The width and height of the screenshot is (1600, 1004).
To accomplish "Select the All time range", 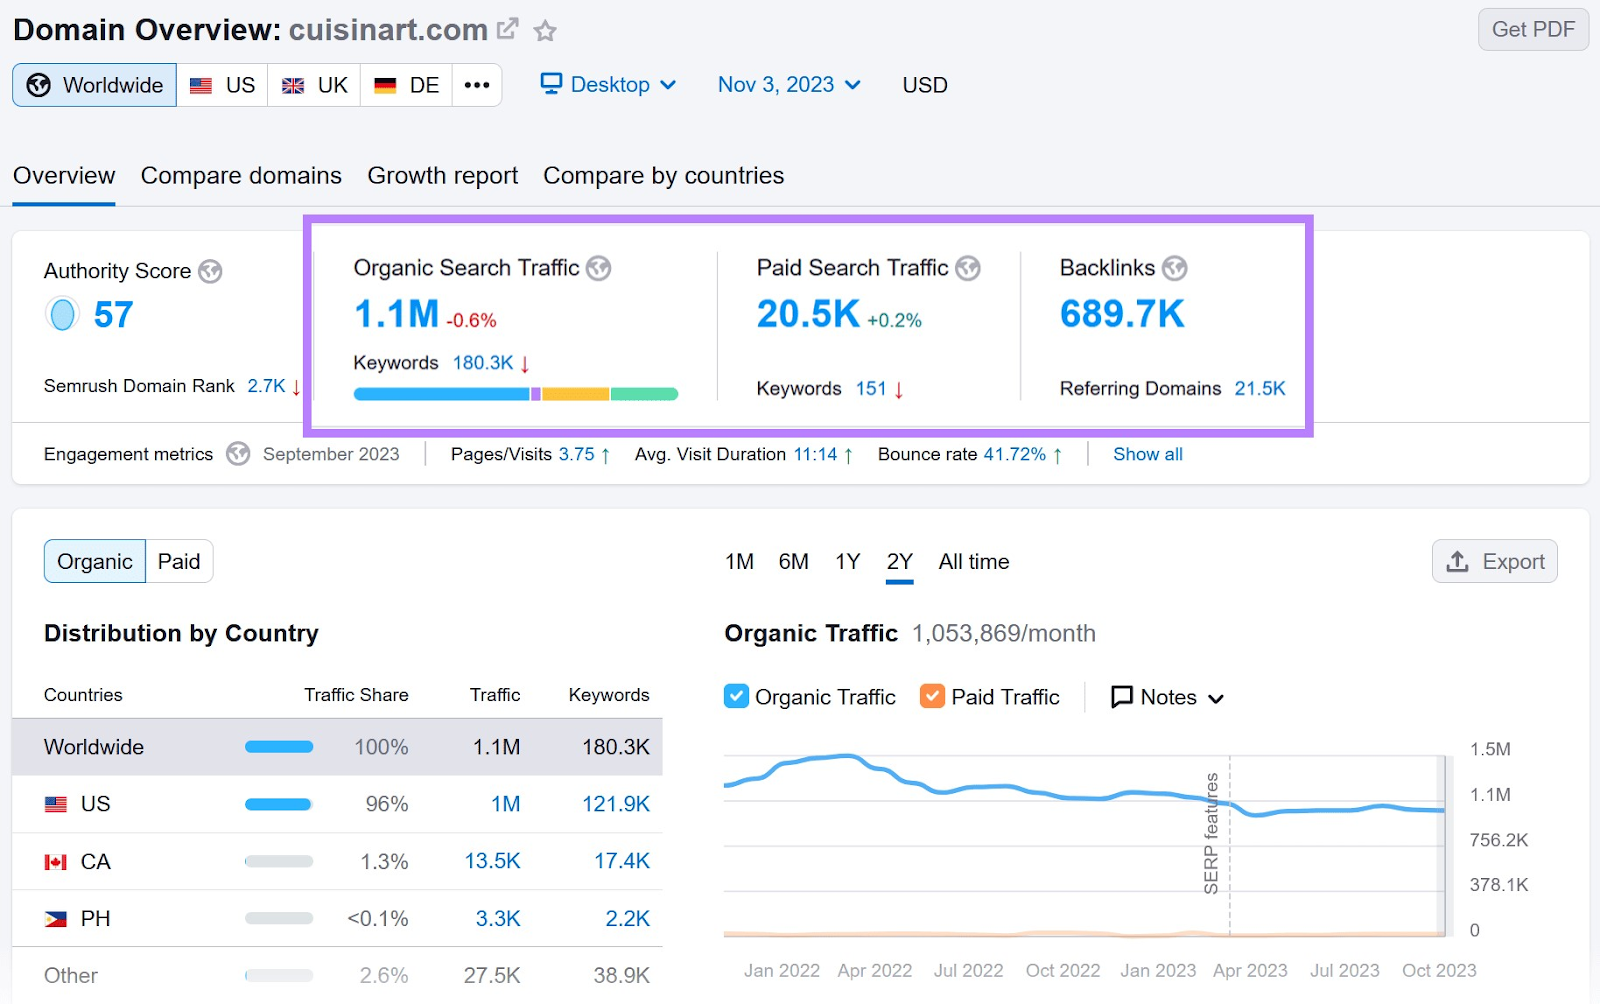I will coord(974,562).
